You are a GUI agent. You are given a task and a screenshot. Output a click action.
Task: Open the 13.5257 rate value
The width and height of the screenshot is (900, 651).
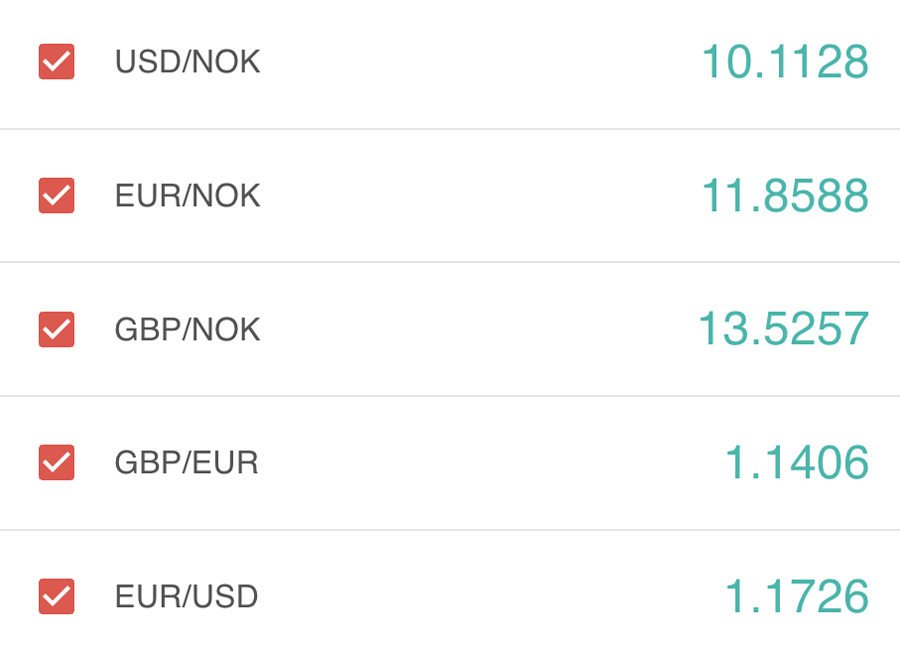[783, 329]
